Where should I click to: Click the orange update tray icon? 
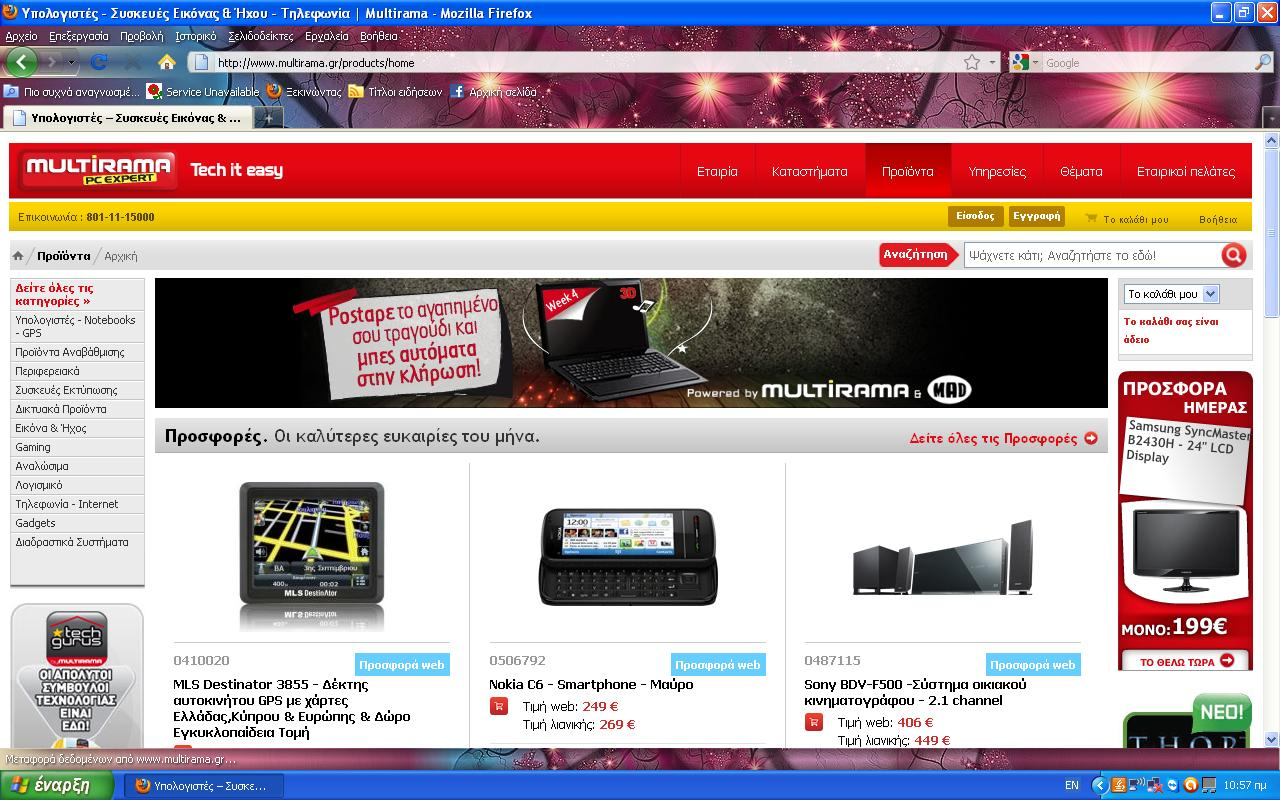pyautogui.click(x=1191, y=785)
